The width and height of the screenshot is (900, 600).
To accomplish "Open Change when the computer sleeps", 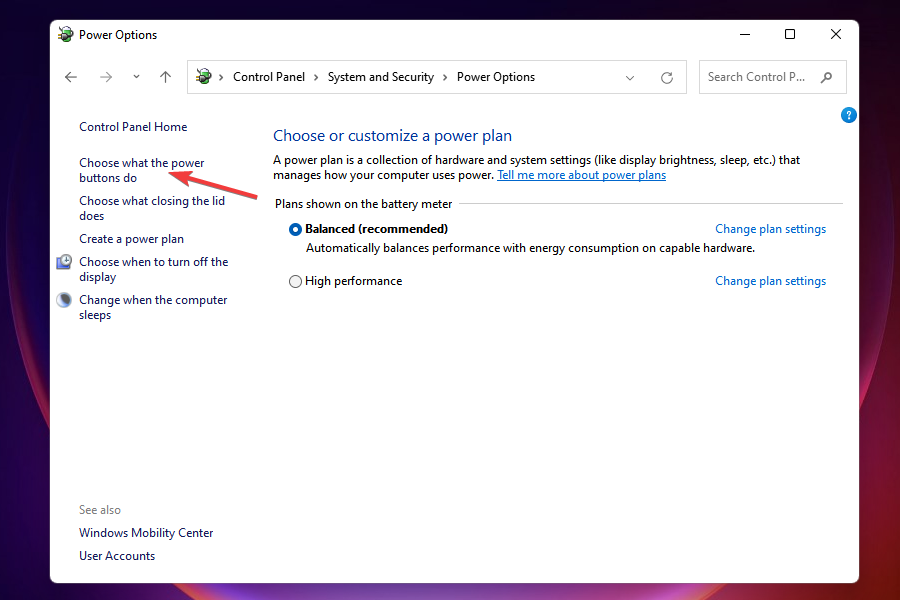I will 153,307.
